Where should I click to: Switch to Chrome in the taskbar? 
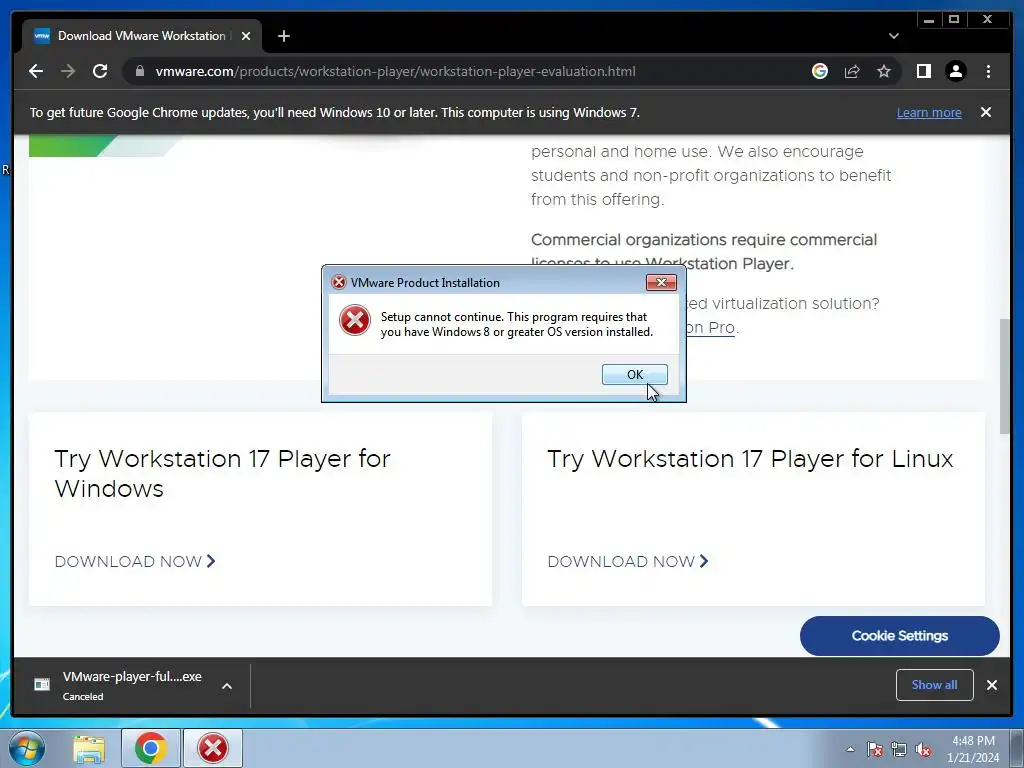point(151,748)
